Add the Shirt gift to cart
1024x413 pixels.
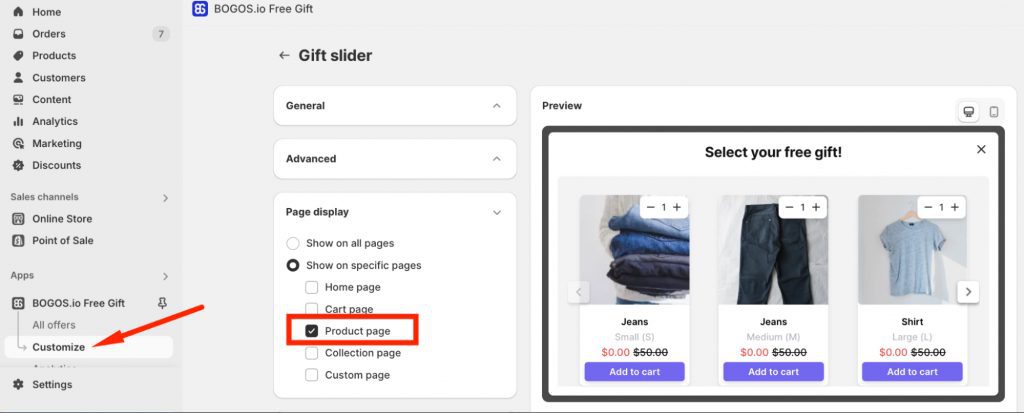[912, 371]
